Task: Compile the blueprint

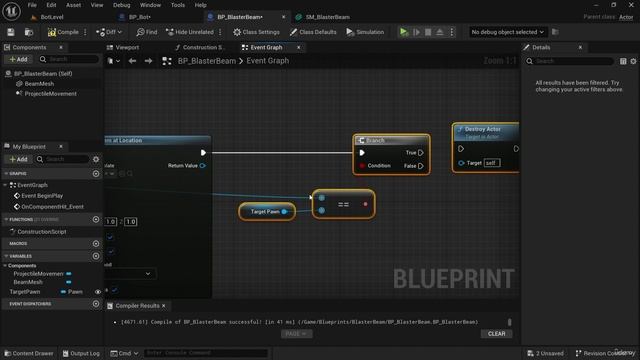Action: [63, 32]
